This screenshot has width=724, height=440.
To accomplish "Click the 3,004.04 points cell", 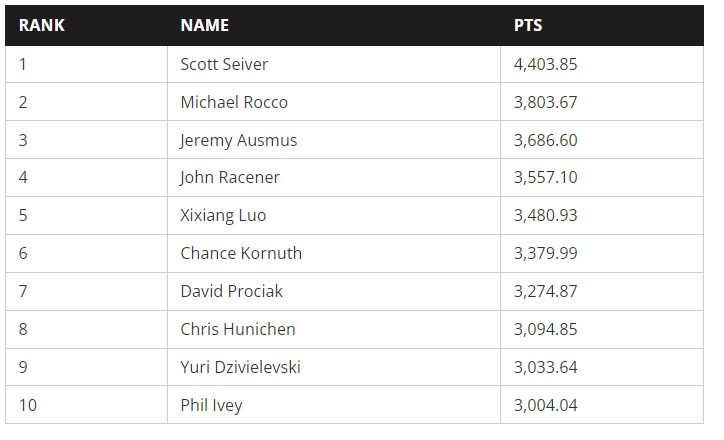I will pyautogui.click(x=545, y=406).
